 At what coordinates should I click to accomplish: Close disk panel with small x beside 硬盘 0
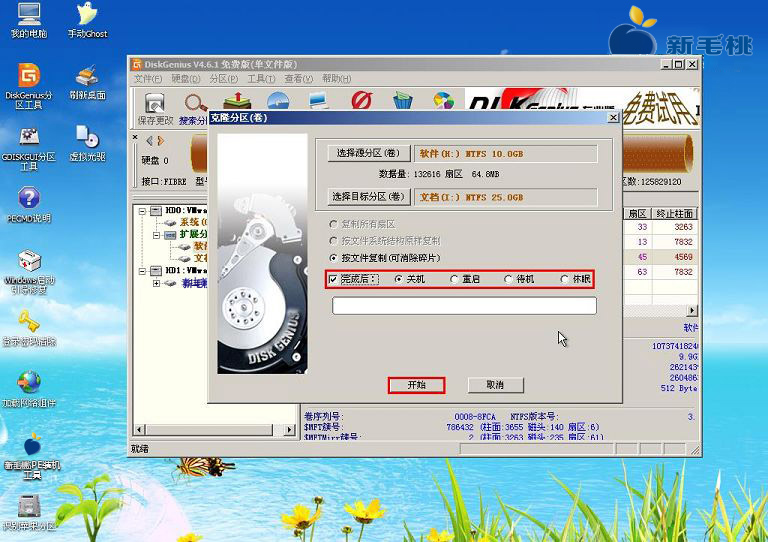coord(135,138)
